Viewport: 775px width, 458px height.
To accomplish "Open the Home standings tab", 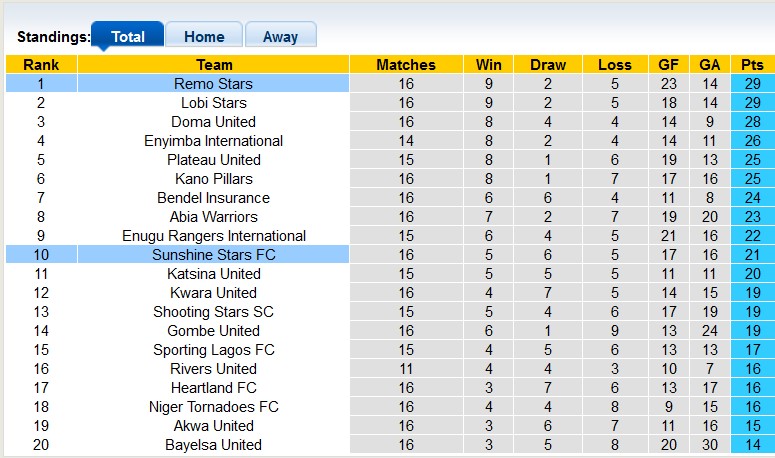I will pyautogui.click(x=204, y=37).
